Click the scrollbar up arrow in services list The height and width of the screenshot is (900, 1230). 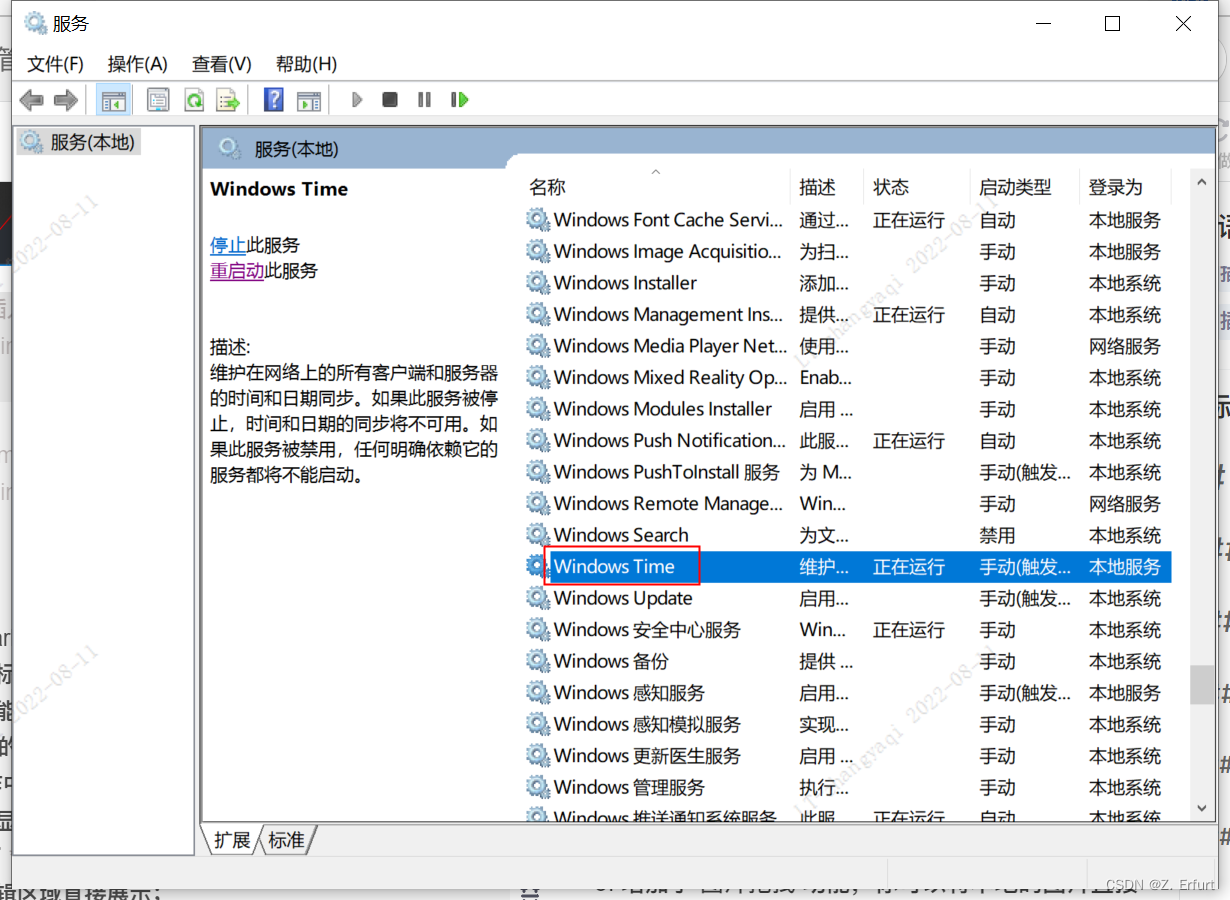pos(1201,181)
